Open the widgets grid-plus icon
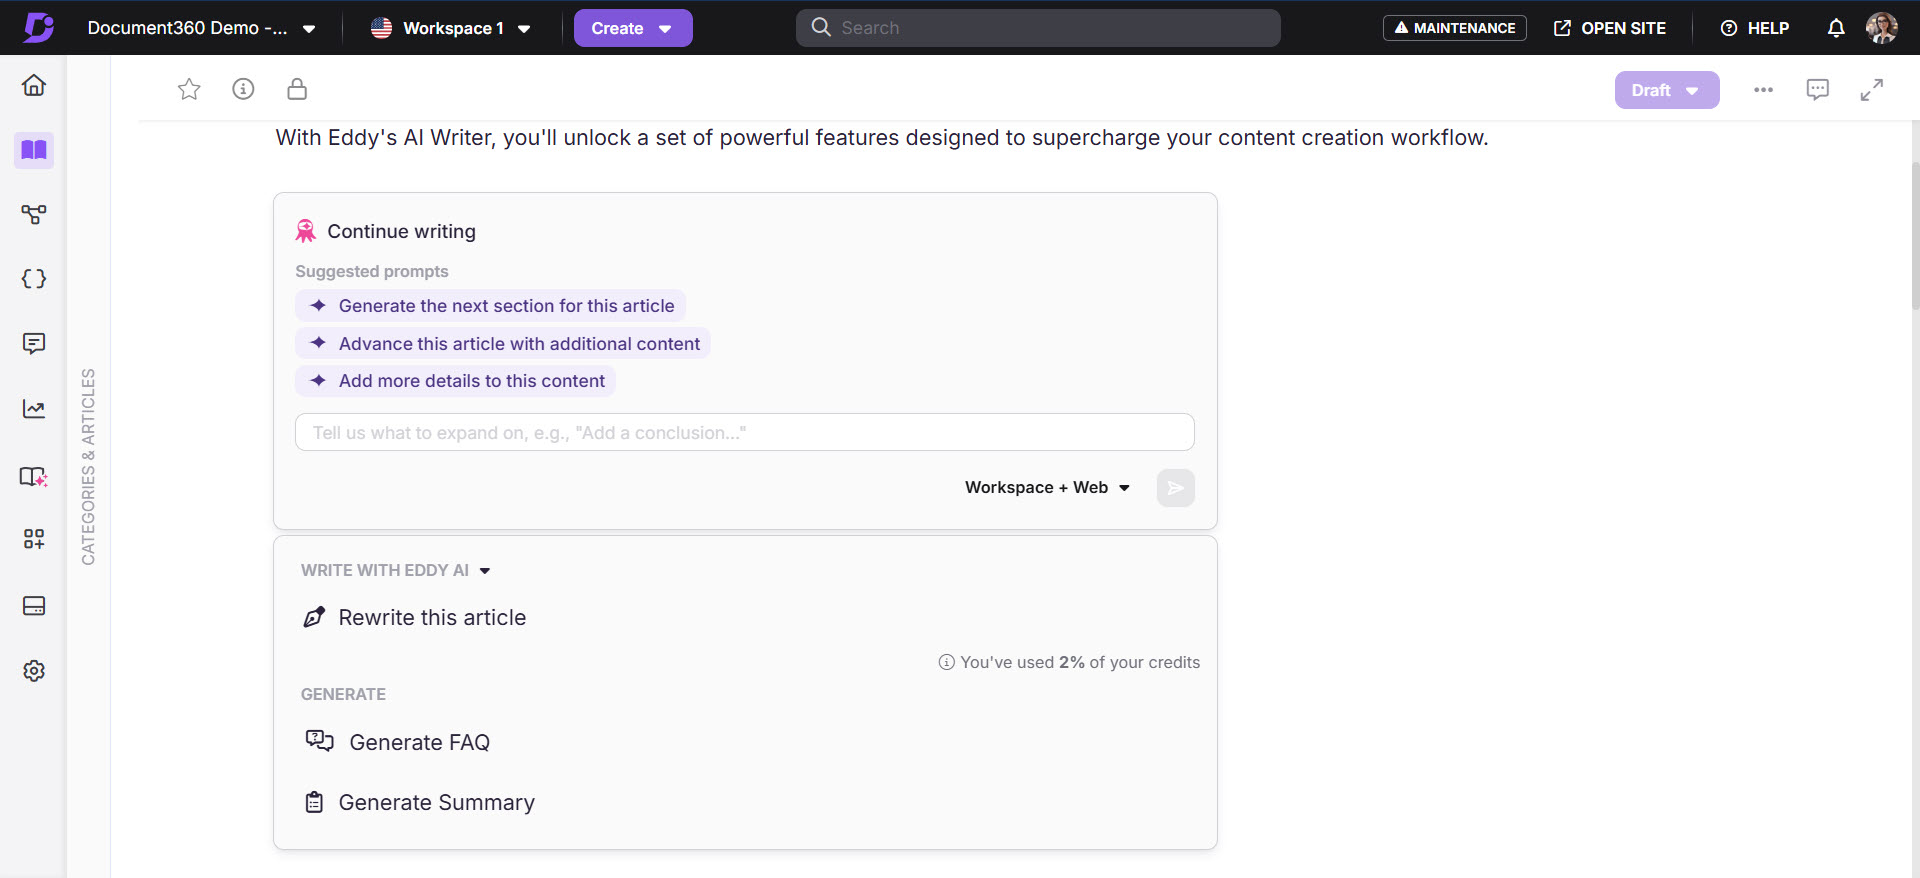Screen dimensions: 1920x878 (x=34, y=539)
